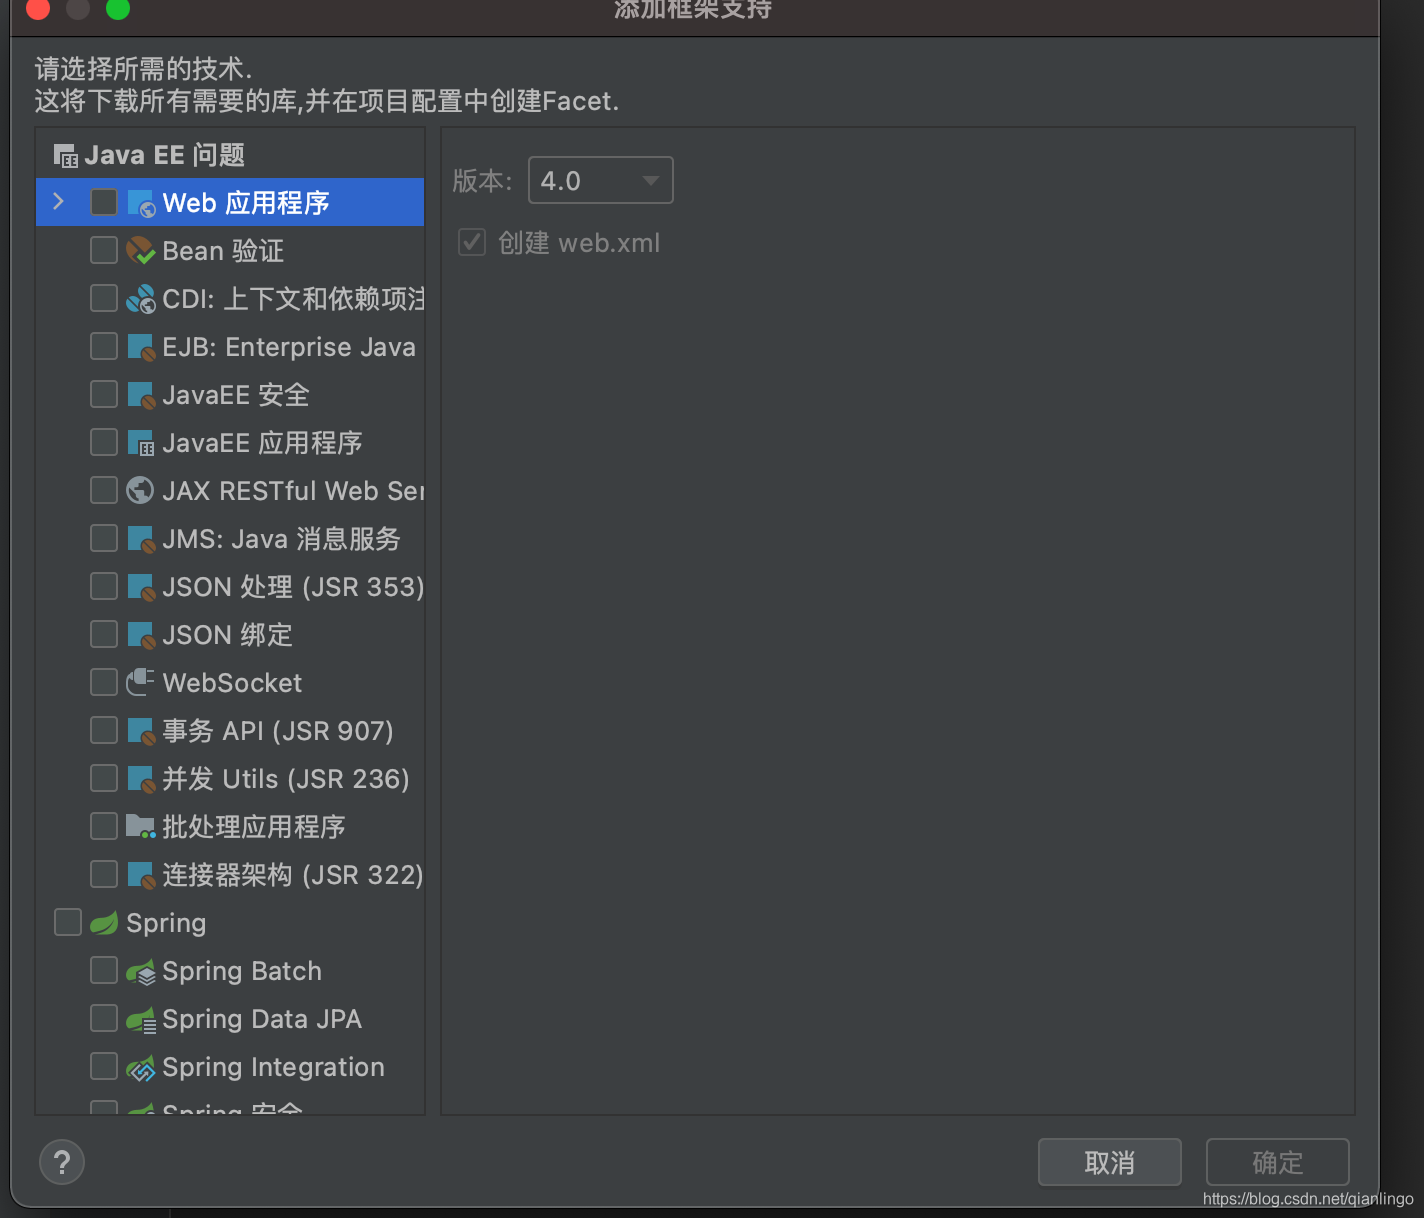The width and height of the screenshot is (1424, 1218).
Task: Check 并发 Utils (JSR 236) checkbox
Action: (x=104, y=779)
